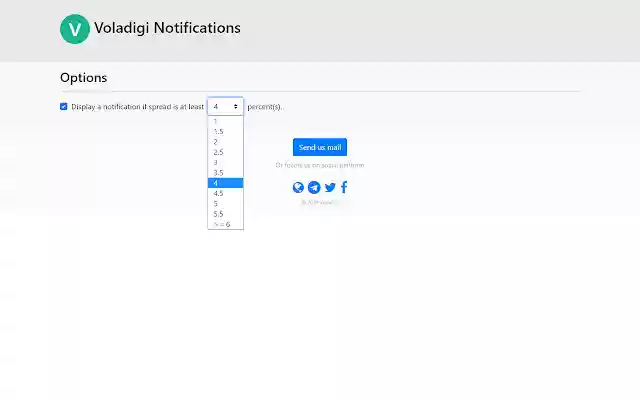Uncheck the display notification checkbox
Viewport: 640px width, 400px height.
coord(64,107)
